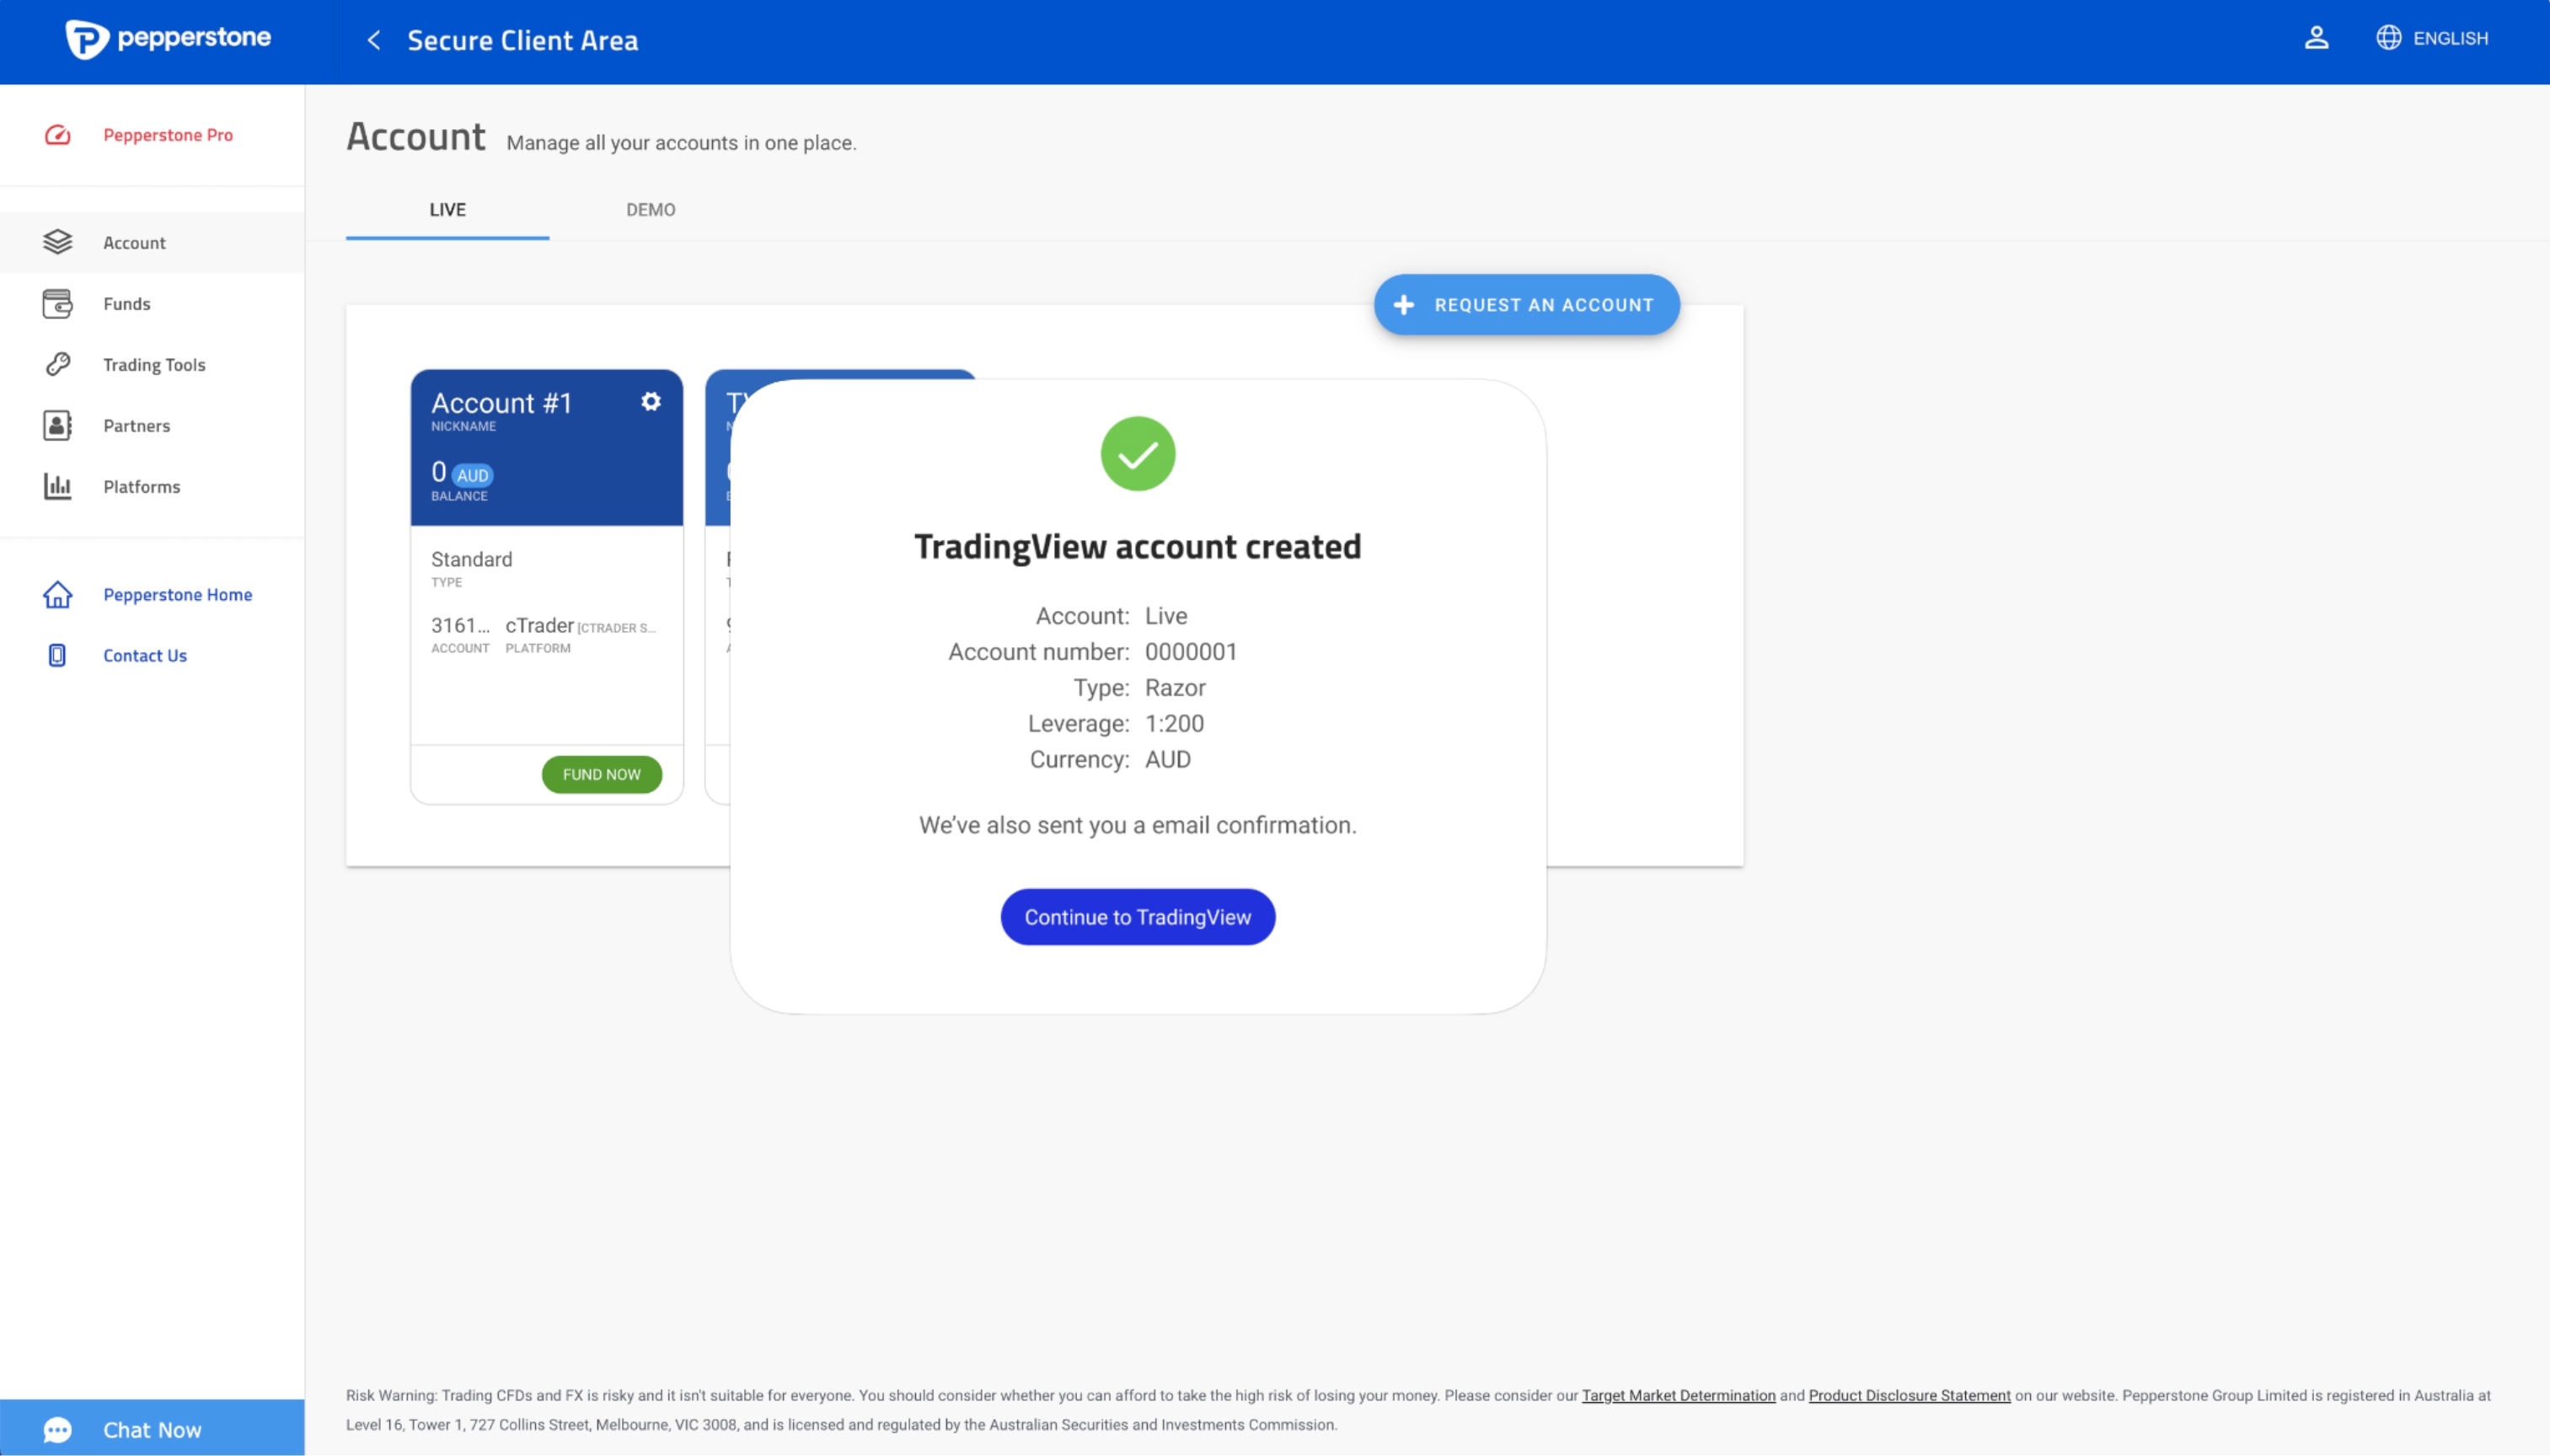Open Target Market Determination link
Viewport: 2550px width, 1456px height.
point(1678,1395)
